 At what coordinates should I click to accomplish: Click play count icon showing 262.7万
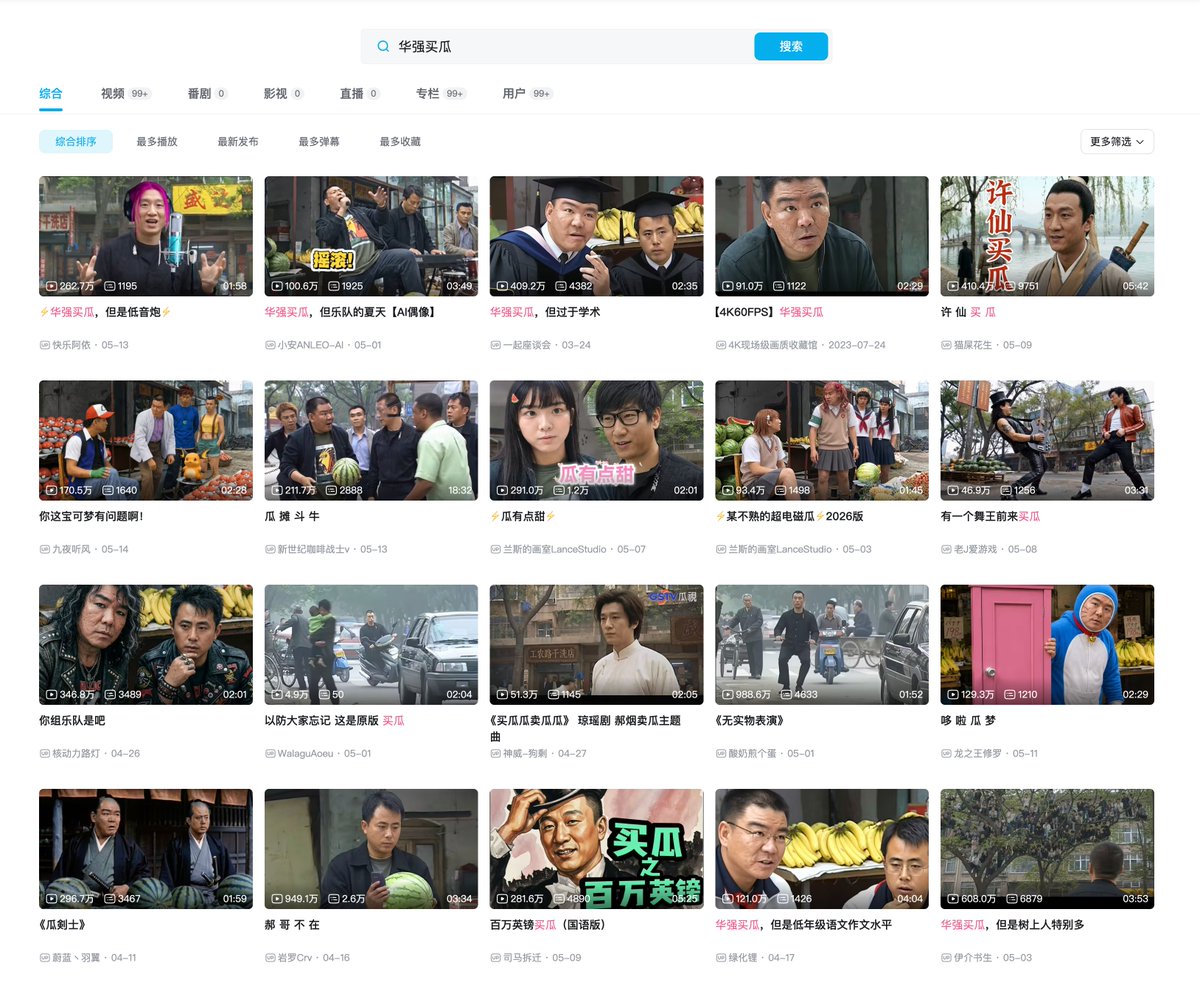click(52, 286)
